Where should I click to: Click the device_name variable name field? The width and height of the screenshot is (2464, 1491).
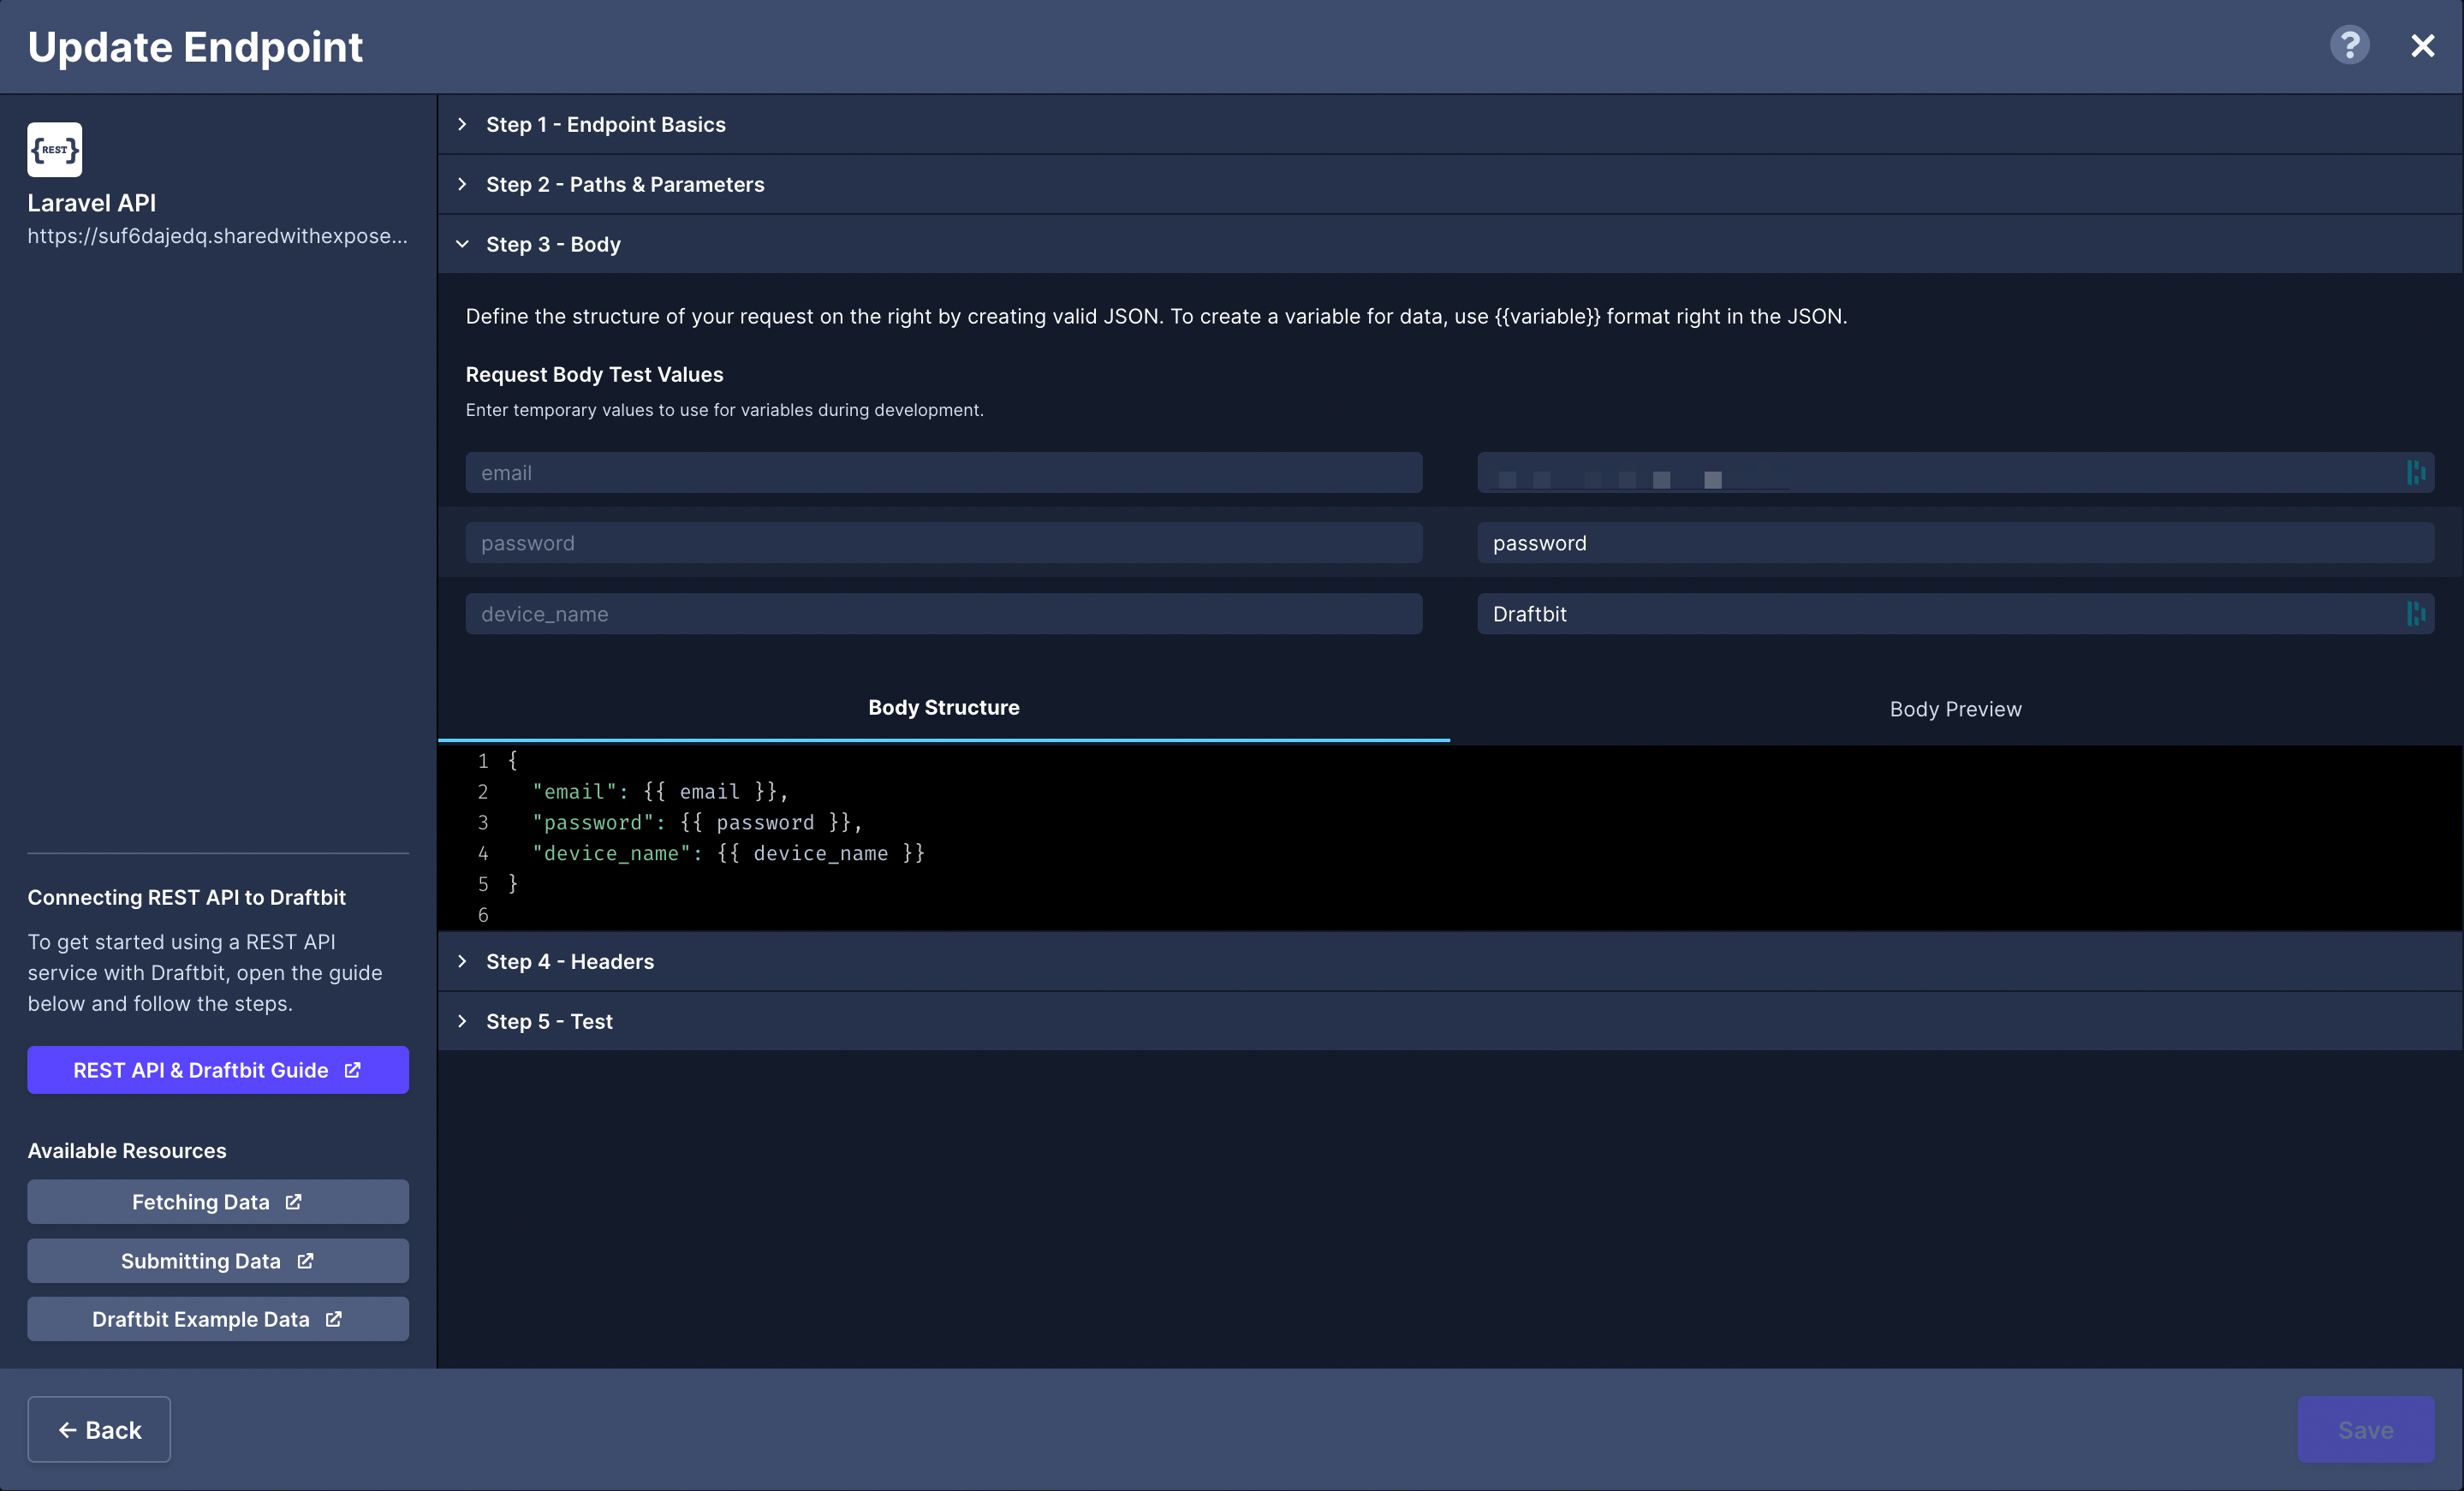(943, 614)
